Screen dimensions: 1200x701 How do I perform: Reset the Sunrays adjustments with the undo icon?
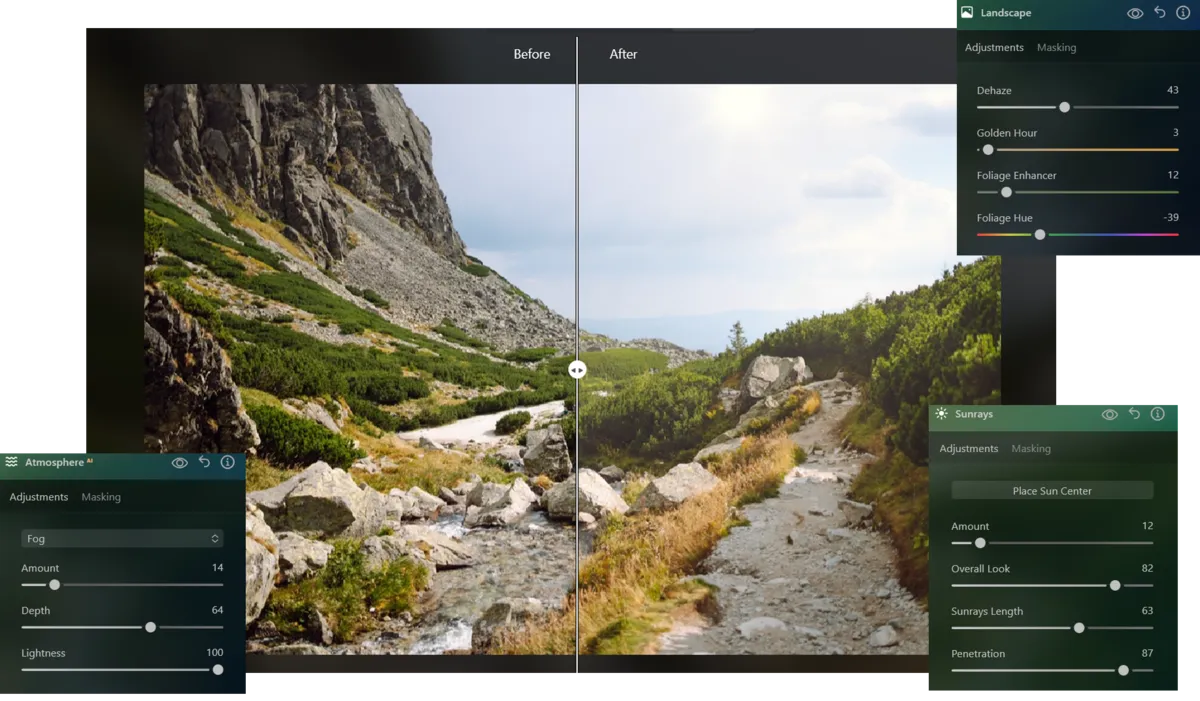pos(1134,414)
